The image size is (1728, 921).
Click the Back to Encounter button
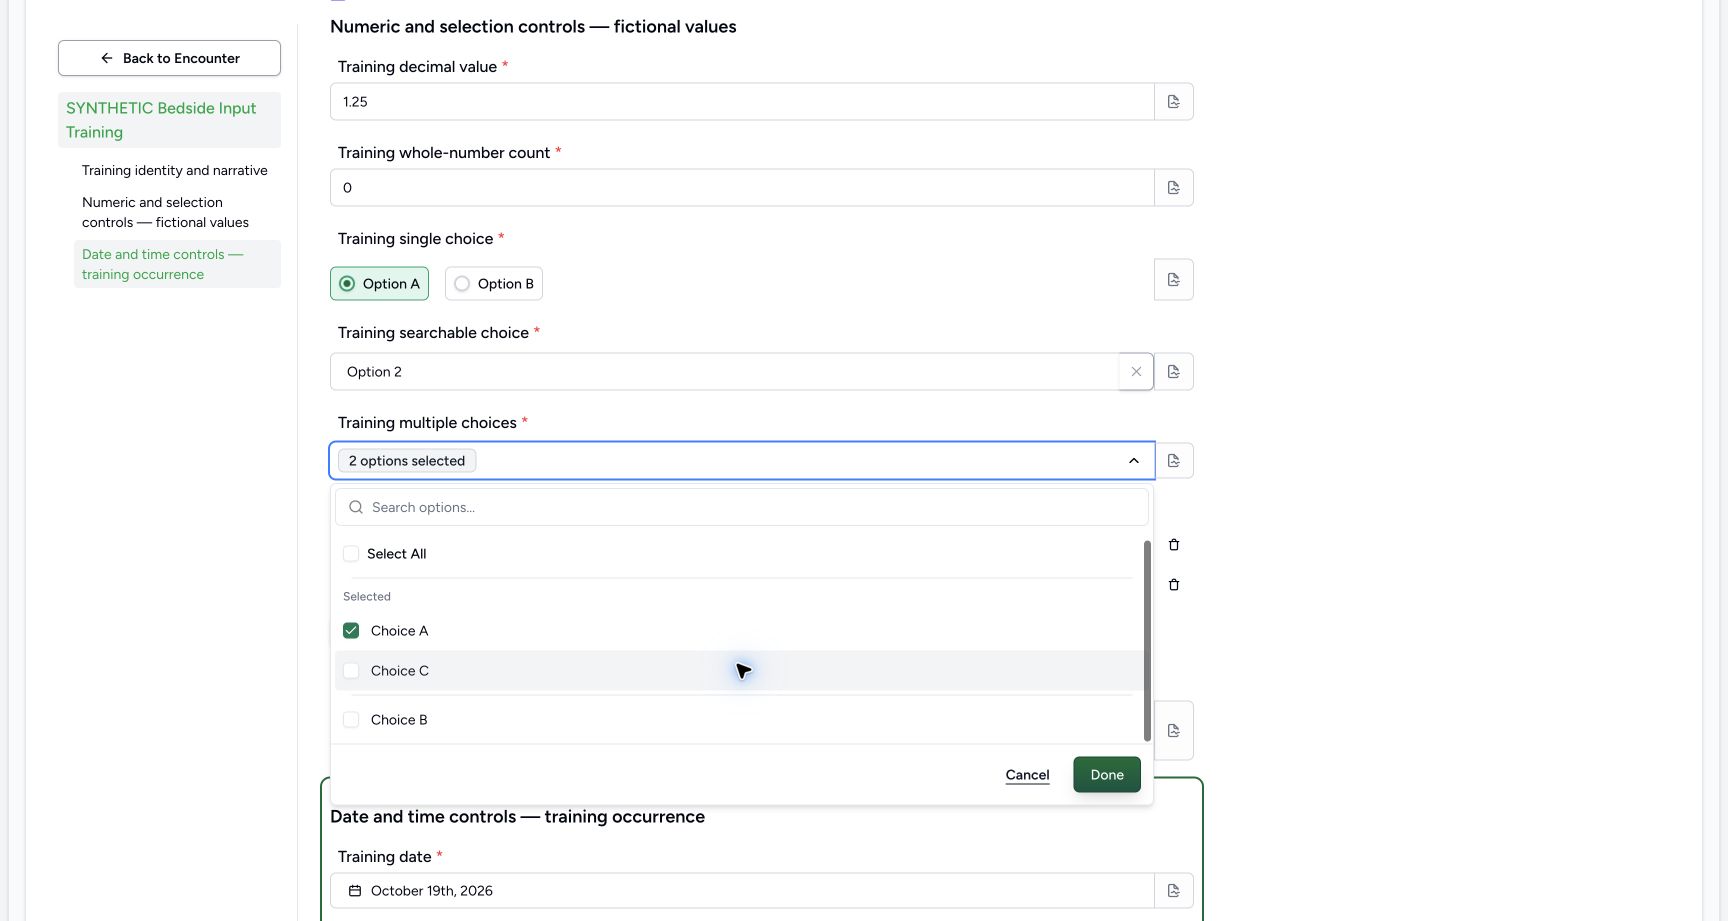[x=169, y=58]
